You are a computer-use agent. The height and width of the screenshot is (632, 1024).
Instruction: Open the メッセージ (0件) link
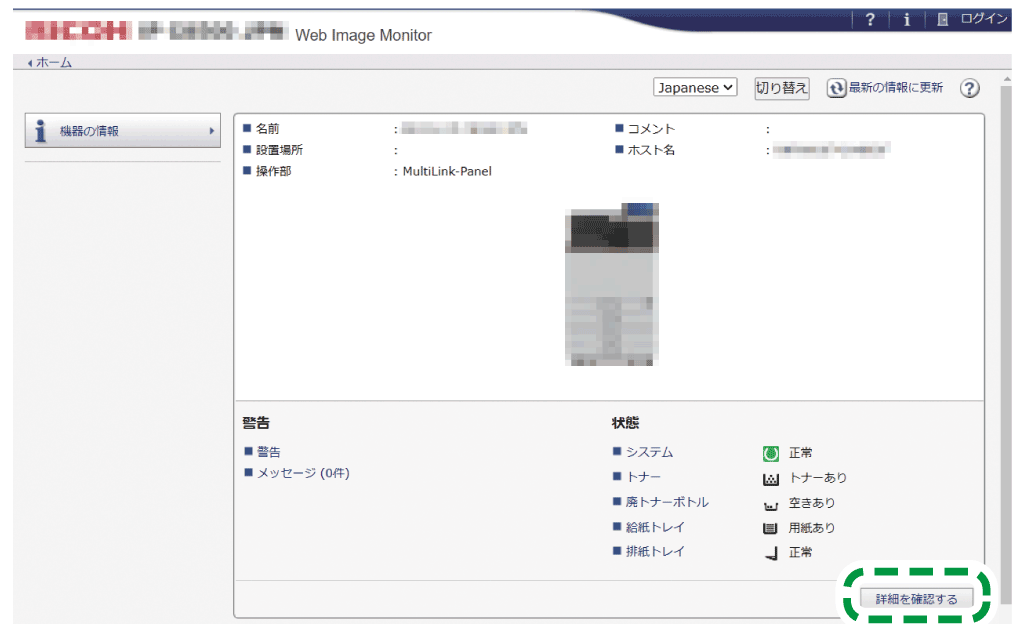[x=305, y=473]
